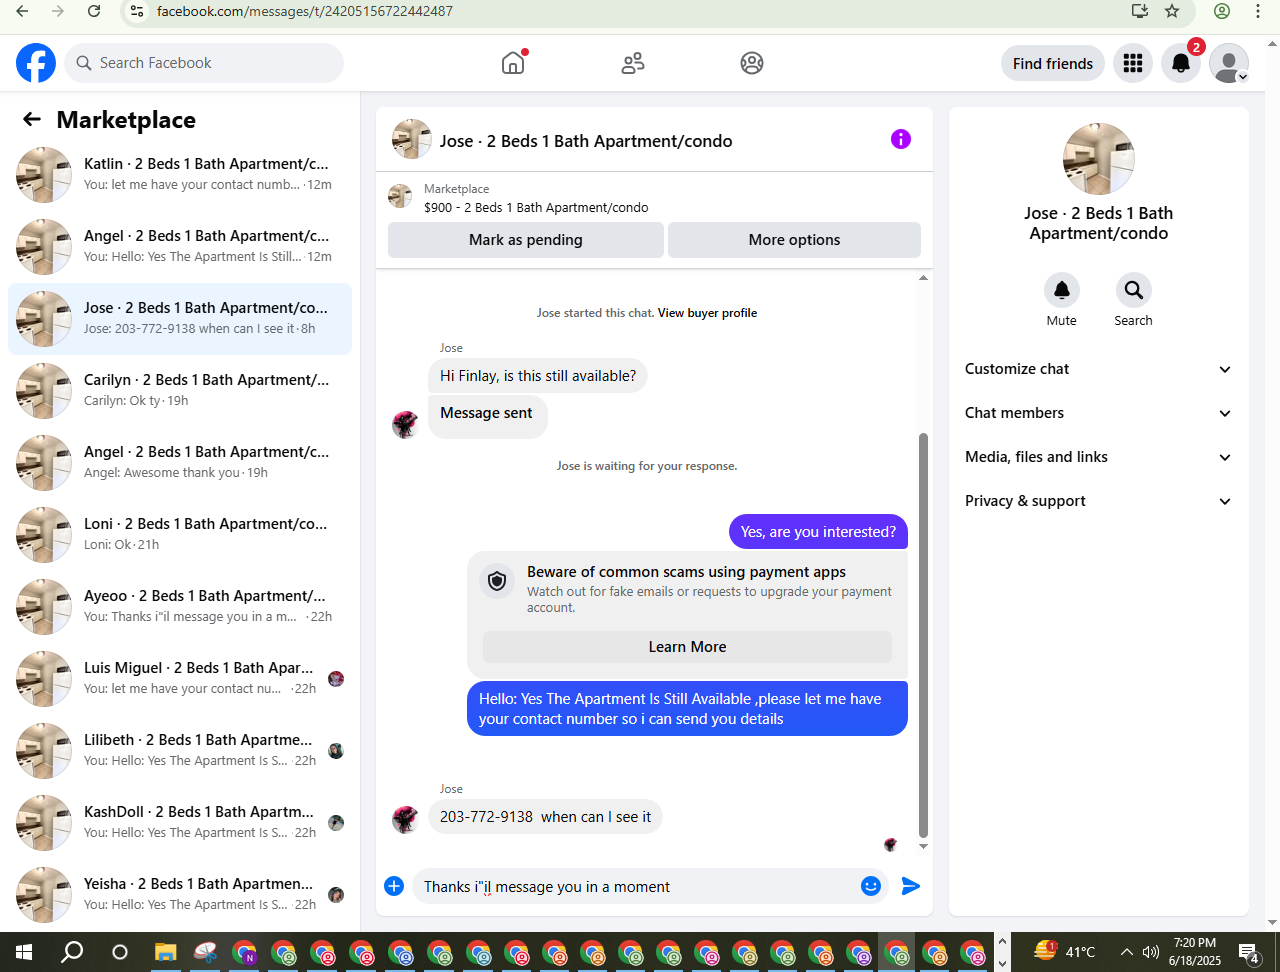
Task: Select the Jose conversation in the list
Action: (180, 319)
